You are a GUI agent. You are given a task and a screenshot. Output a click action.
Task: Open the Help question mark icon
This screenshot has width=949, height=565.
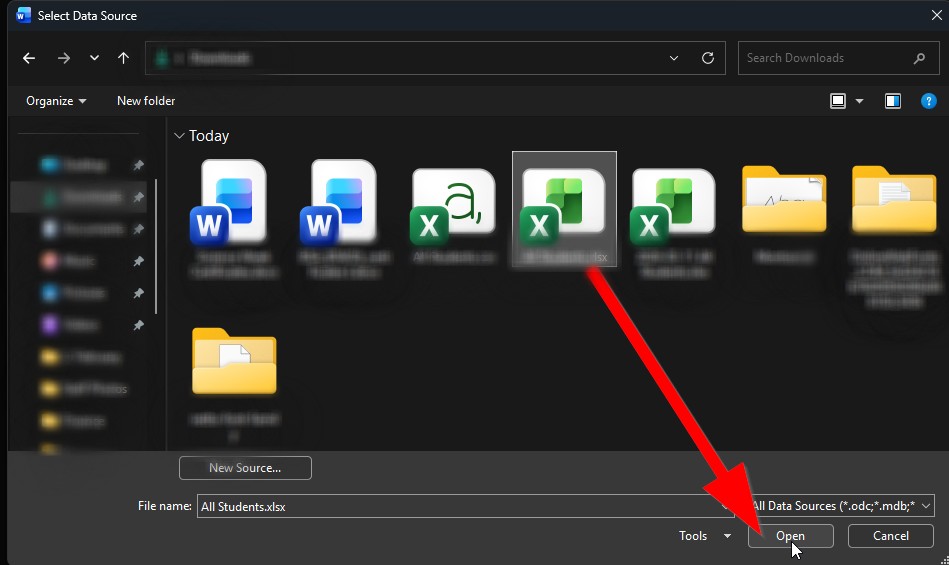click(x=928, y=101)
